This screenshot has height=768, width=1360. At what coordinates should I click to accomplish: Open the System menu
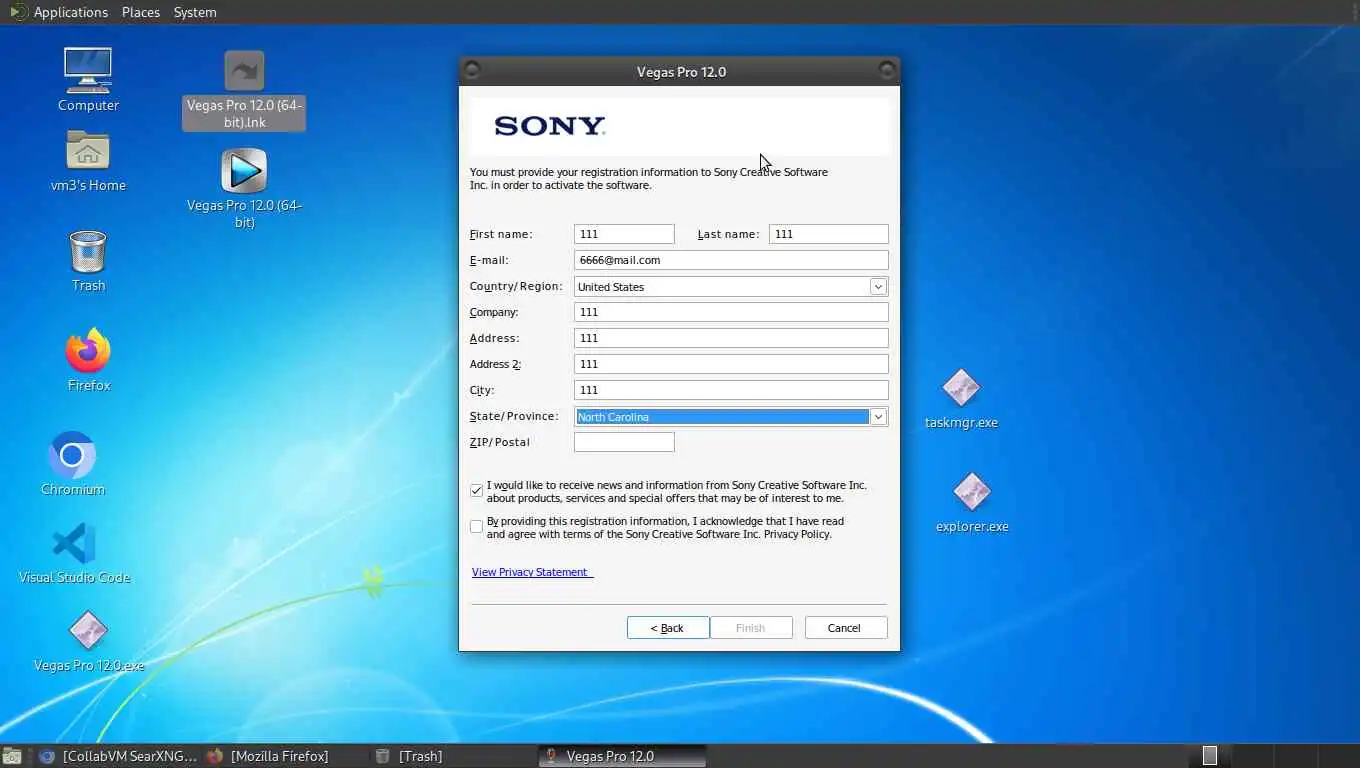pos(195,12)
